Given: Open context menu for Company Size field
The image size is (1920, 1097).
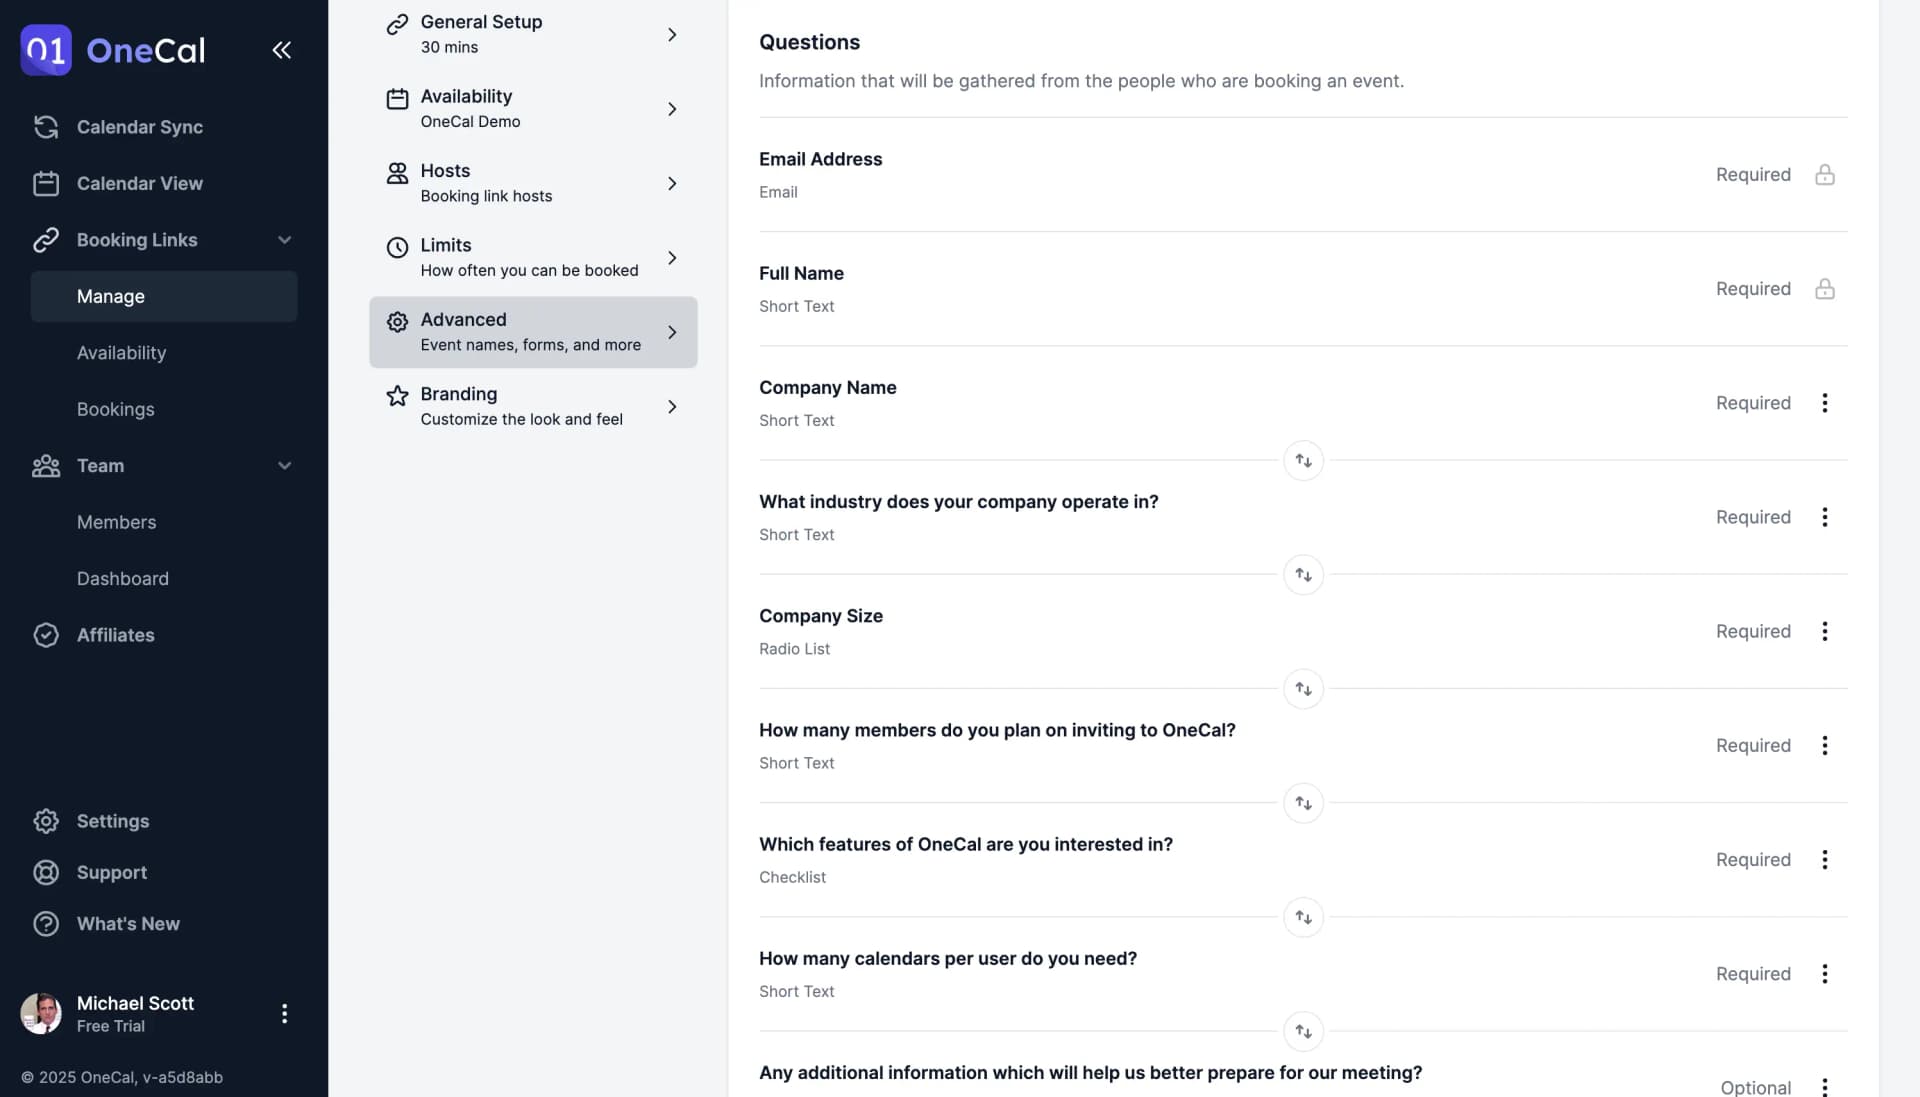Looking at the screenshot, I should pos(1825,630).
